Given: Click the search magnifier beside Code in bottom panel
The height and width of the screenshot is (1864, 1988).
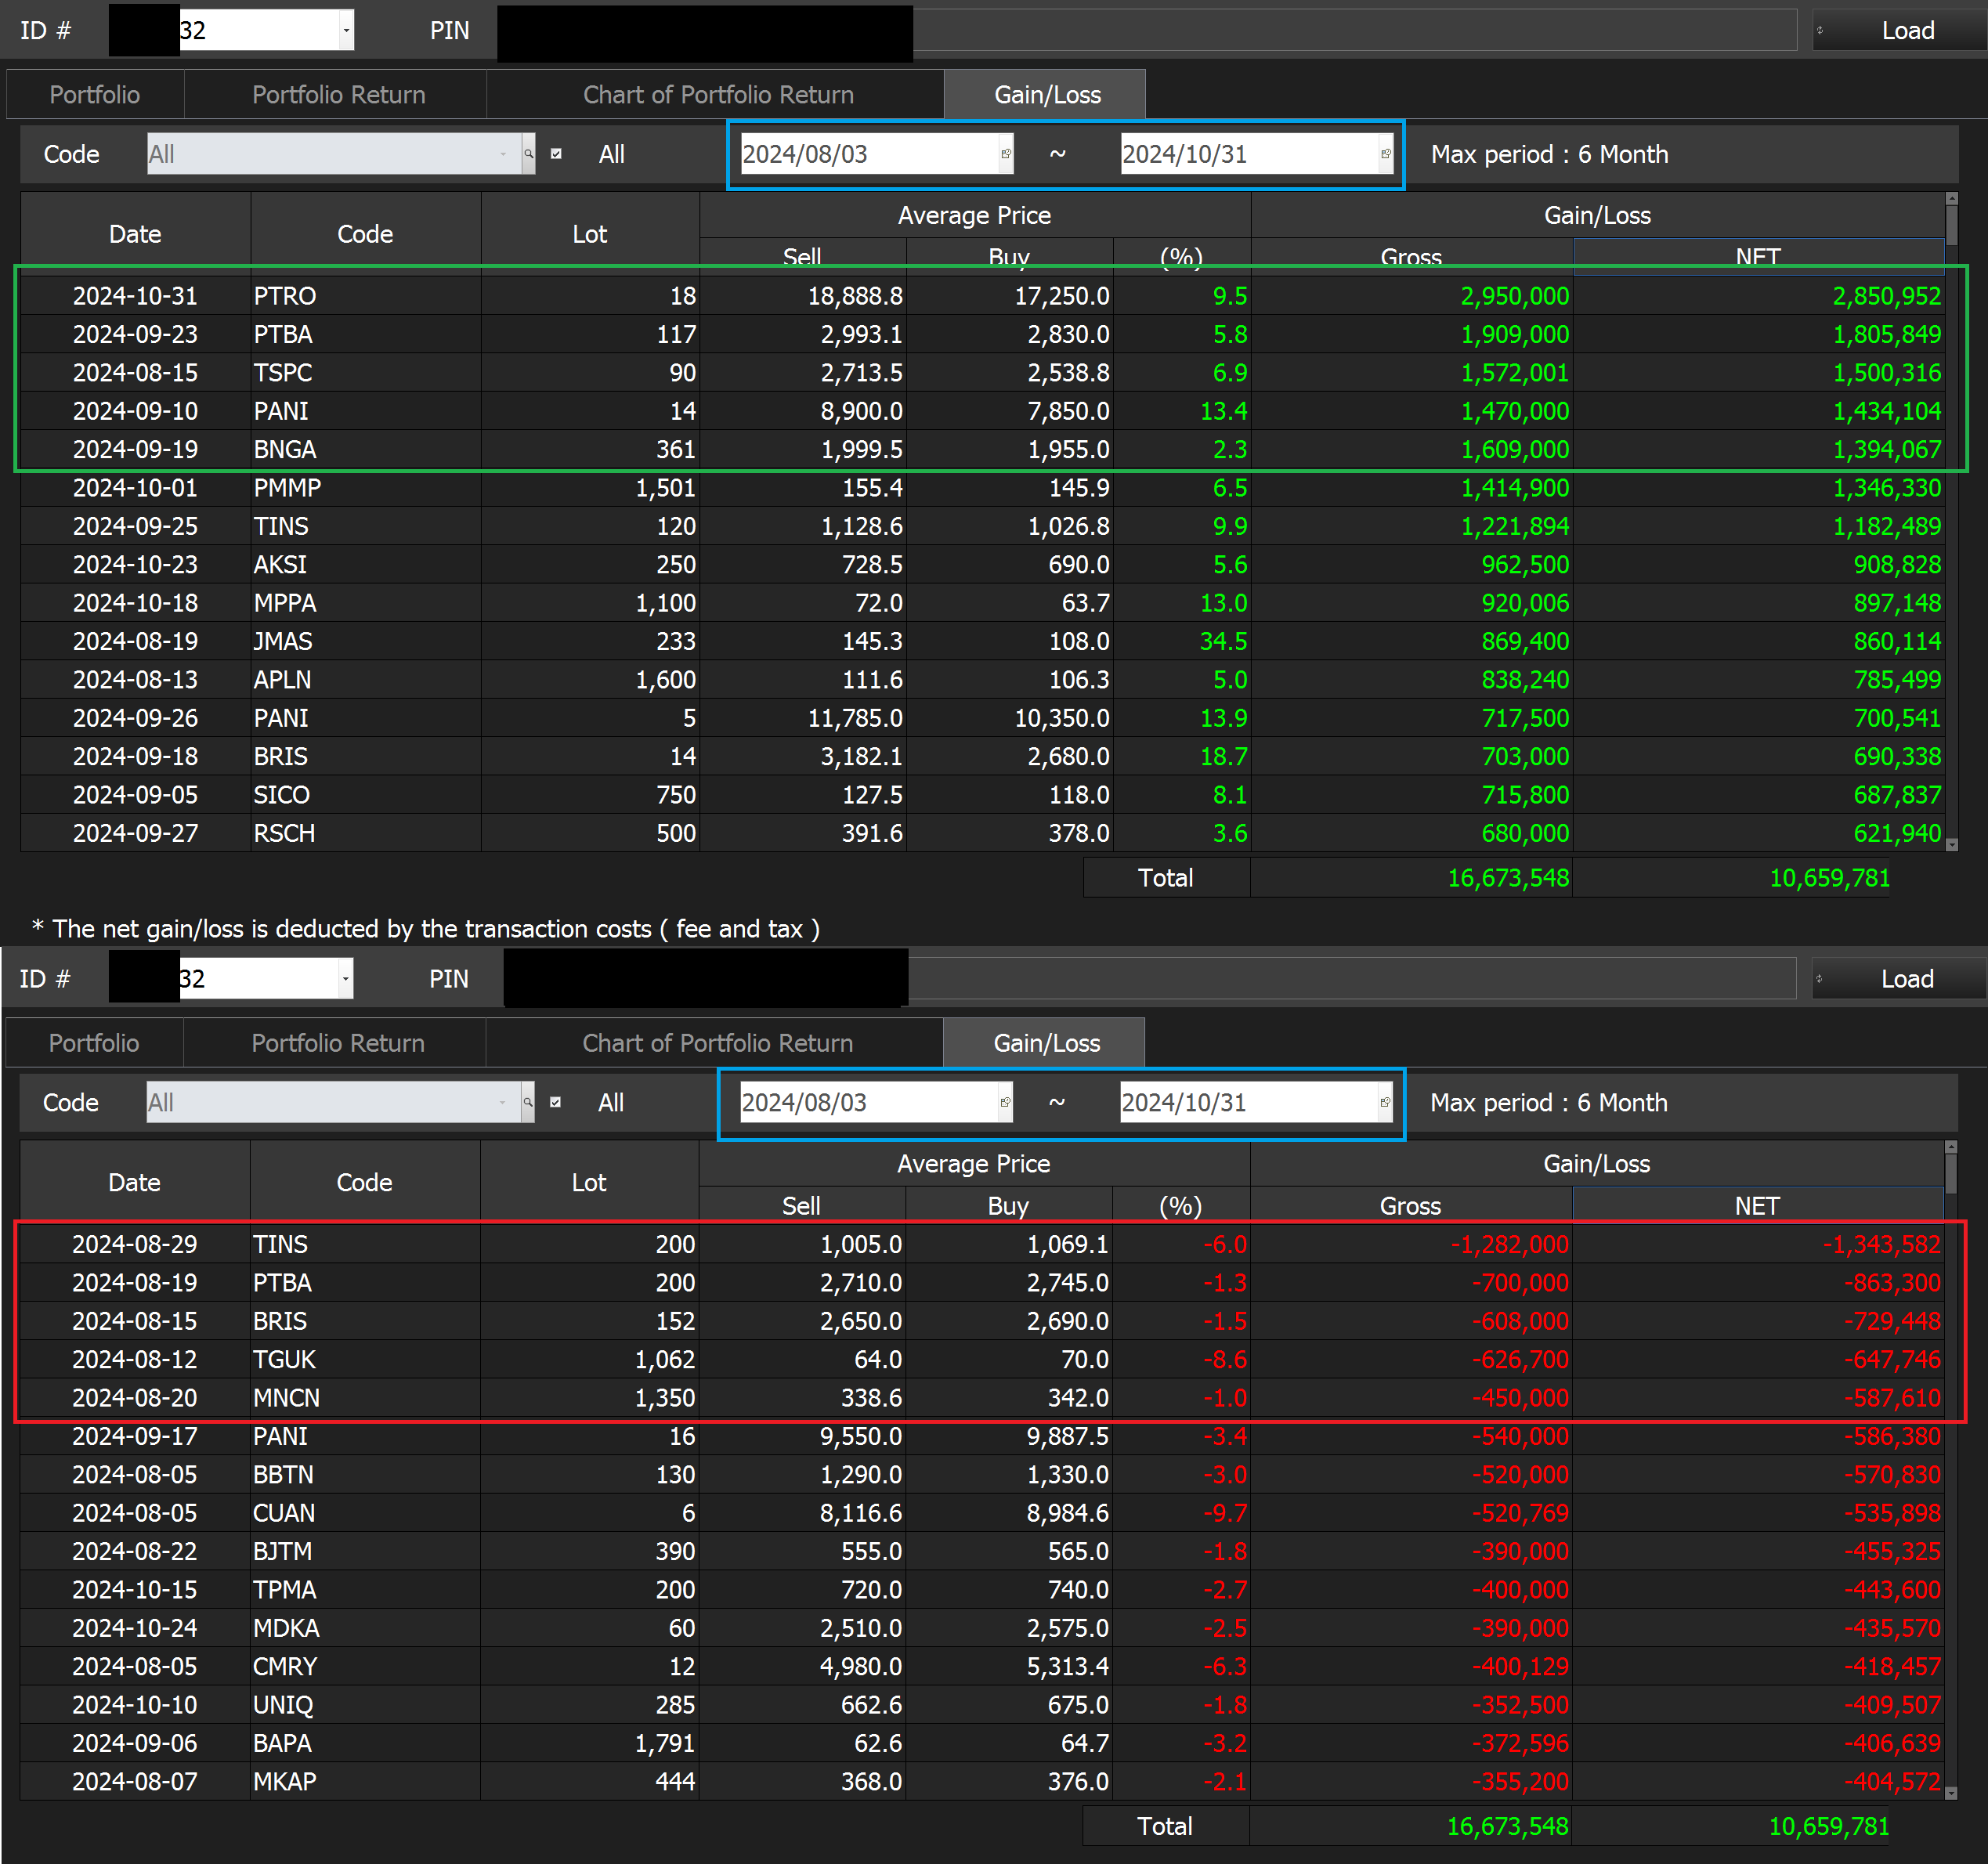Looking at the screenshot, I should [528, 1102].
